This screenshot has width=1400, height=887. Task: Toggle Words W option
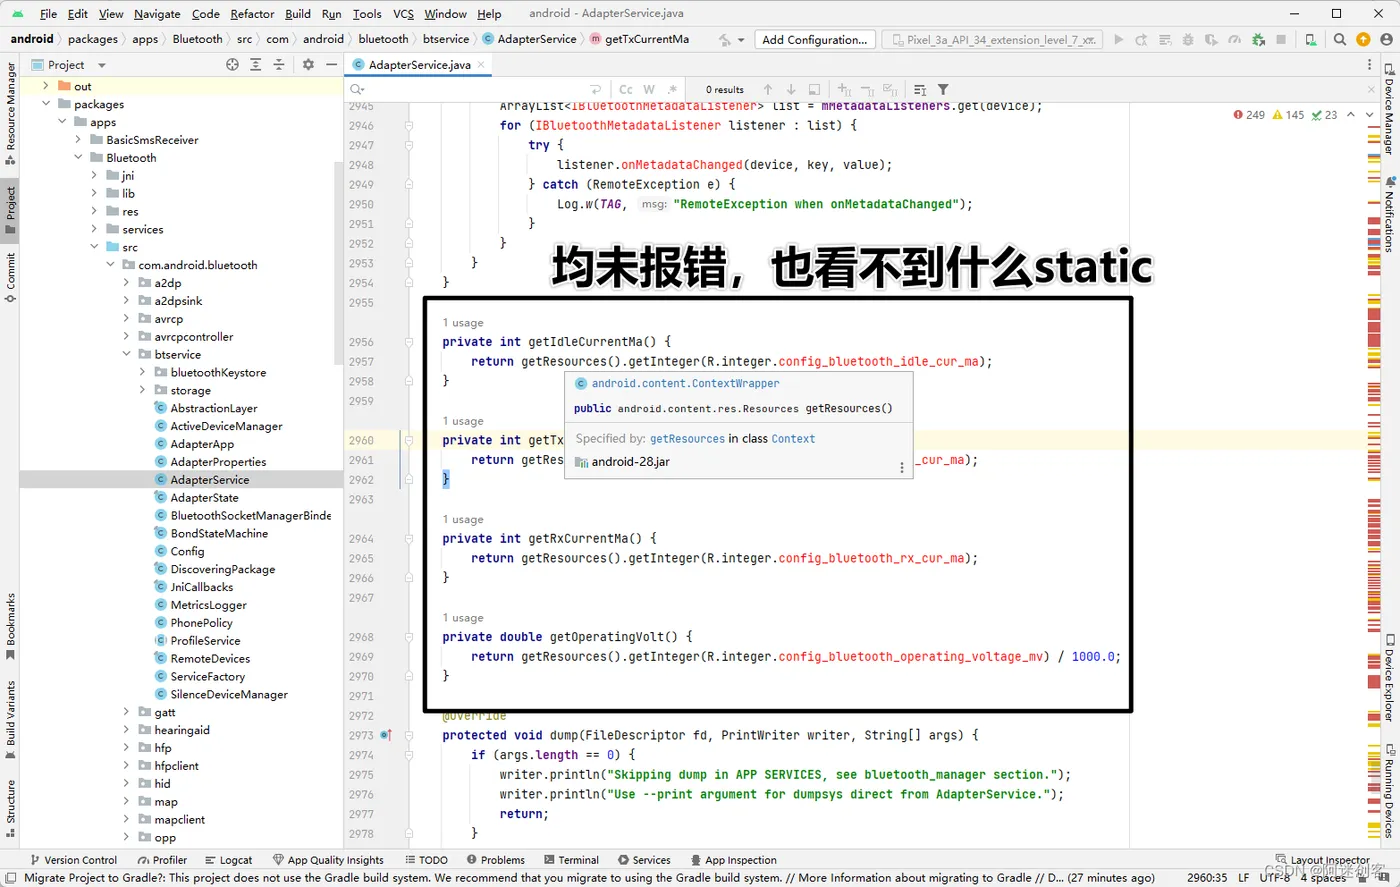[649, 89]
